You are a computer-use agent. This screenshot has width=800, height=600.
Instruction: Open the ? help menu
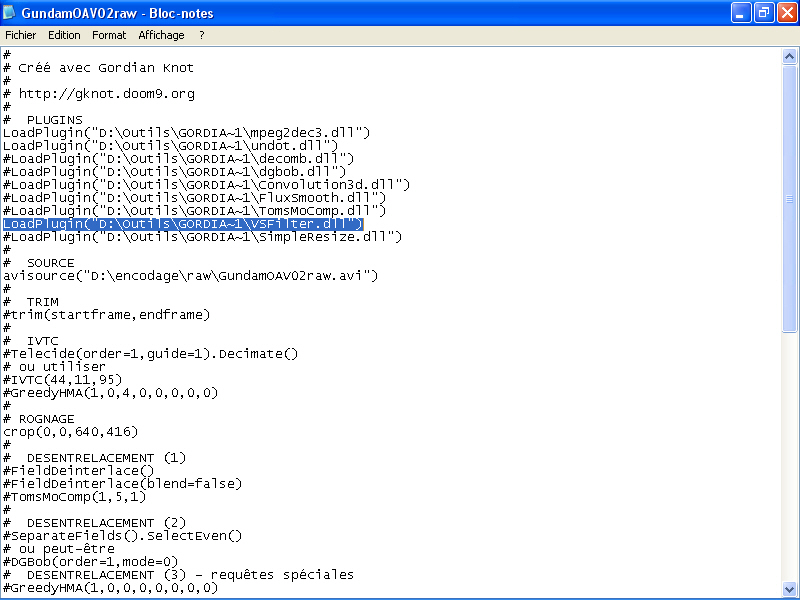coord(202,35)
